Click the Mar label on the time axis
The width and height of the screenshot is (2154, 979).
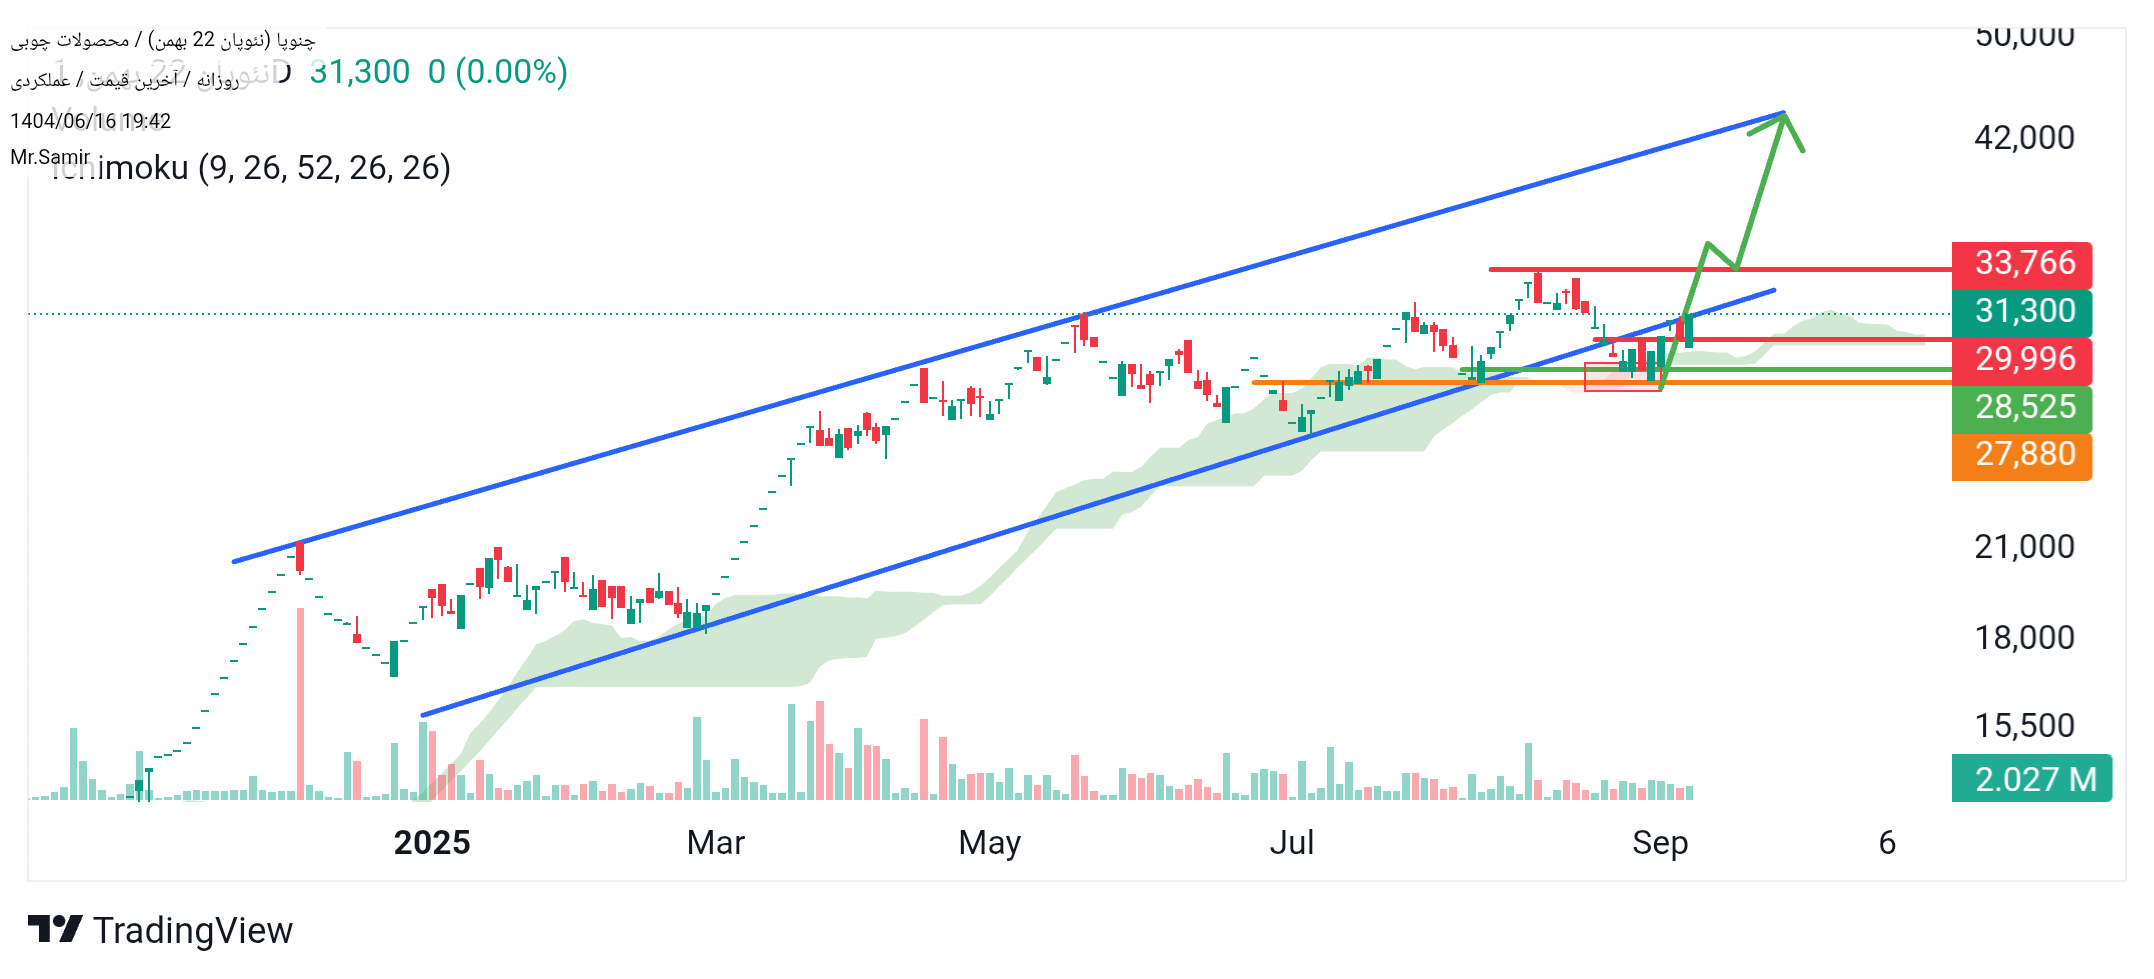coord(715,843)
